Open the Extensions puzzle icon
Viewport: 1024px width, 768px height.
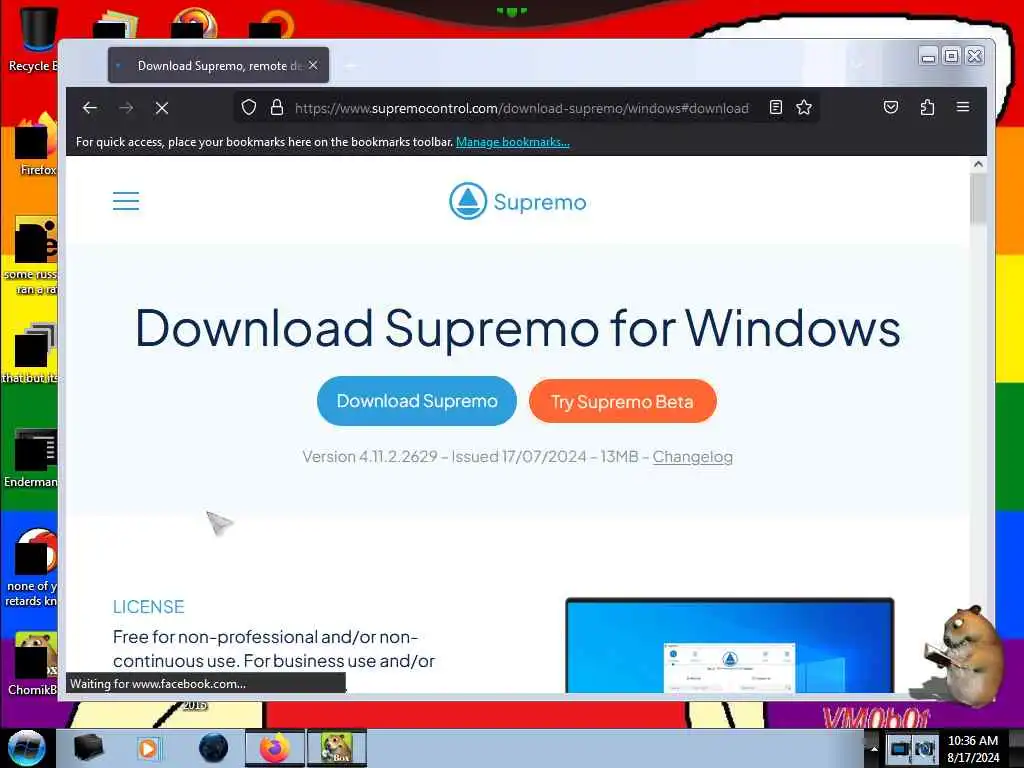tap(927, 107)
